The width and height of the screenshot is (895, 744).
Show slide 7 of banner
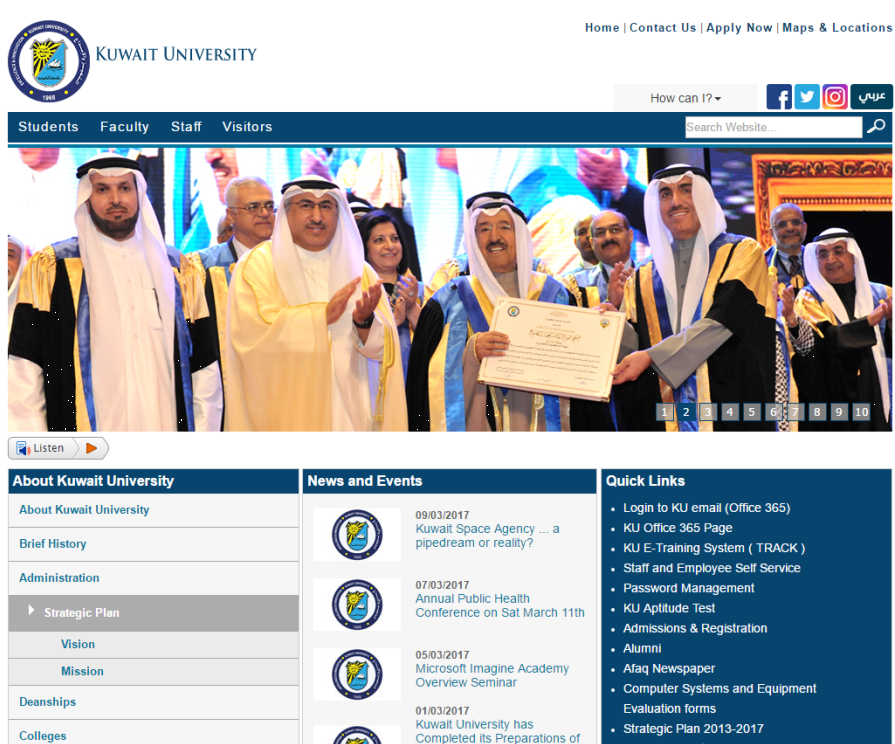click(x=795, y=412)
